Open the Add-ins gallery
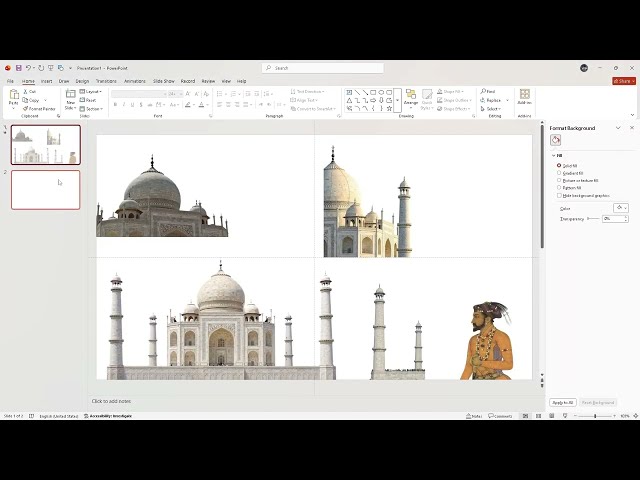This screenshot has height=480, width=640. (524, 97)
